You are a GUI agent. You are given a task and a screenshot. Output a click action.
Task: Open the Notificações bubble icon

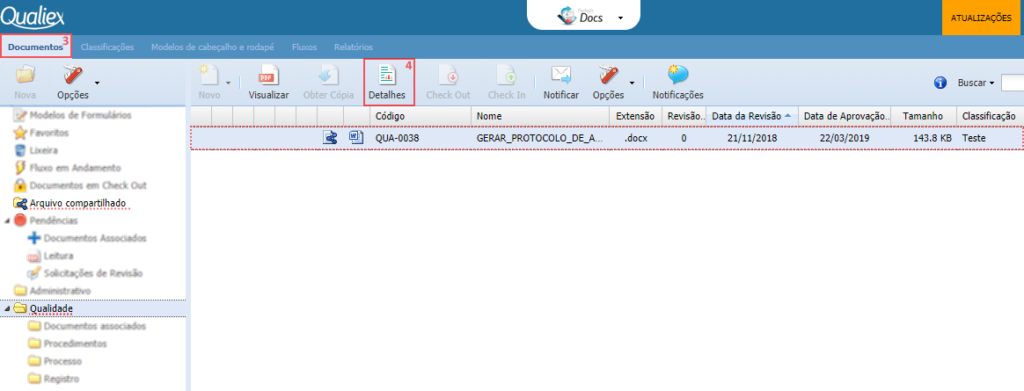(x=678, y=75)
